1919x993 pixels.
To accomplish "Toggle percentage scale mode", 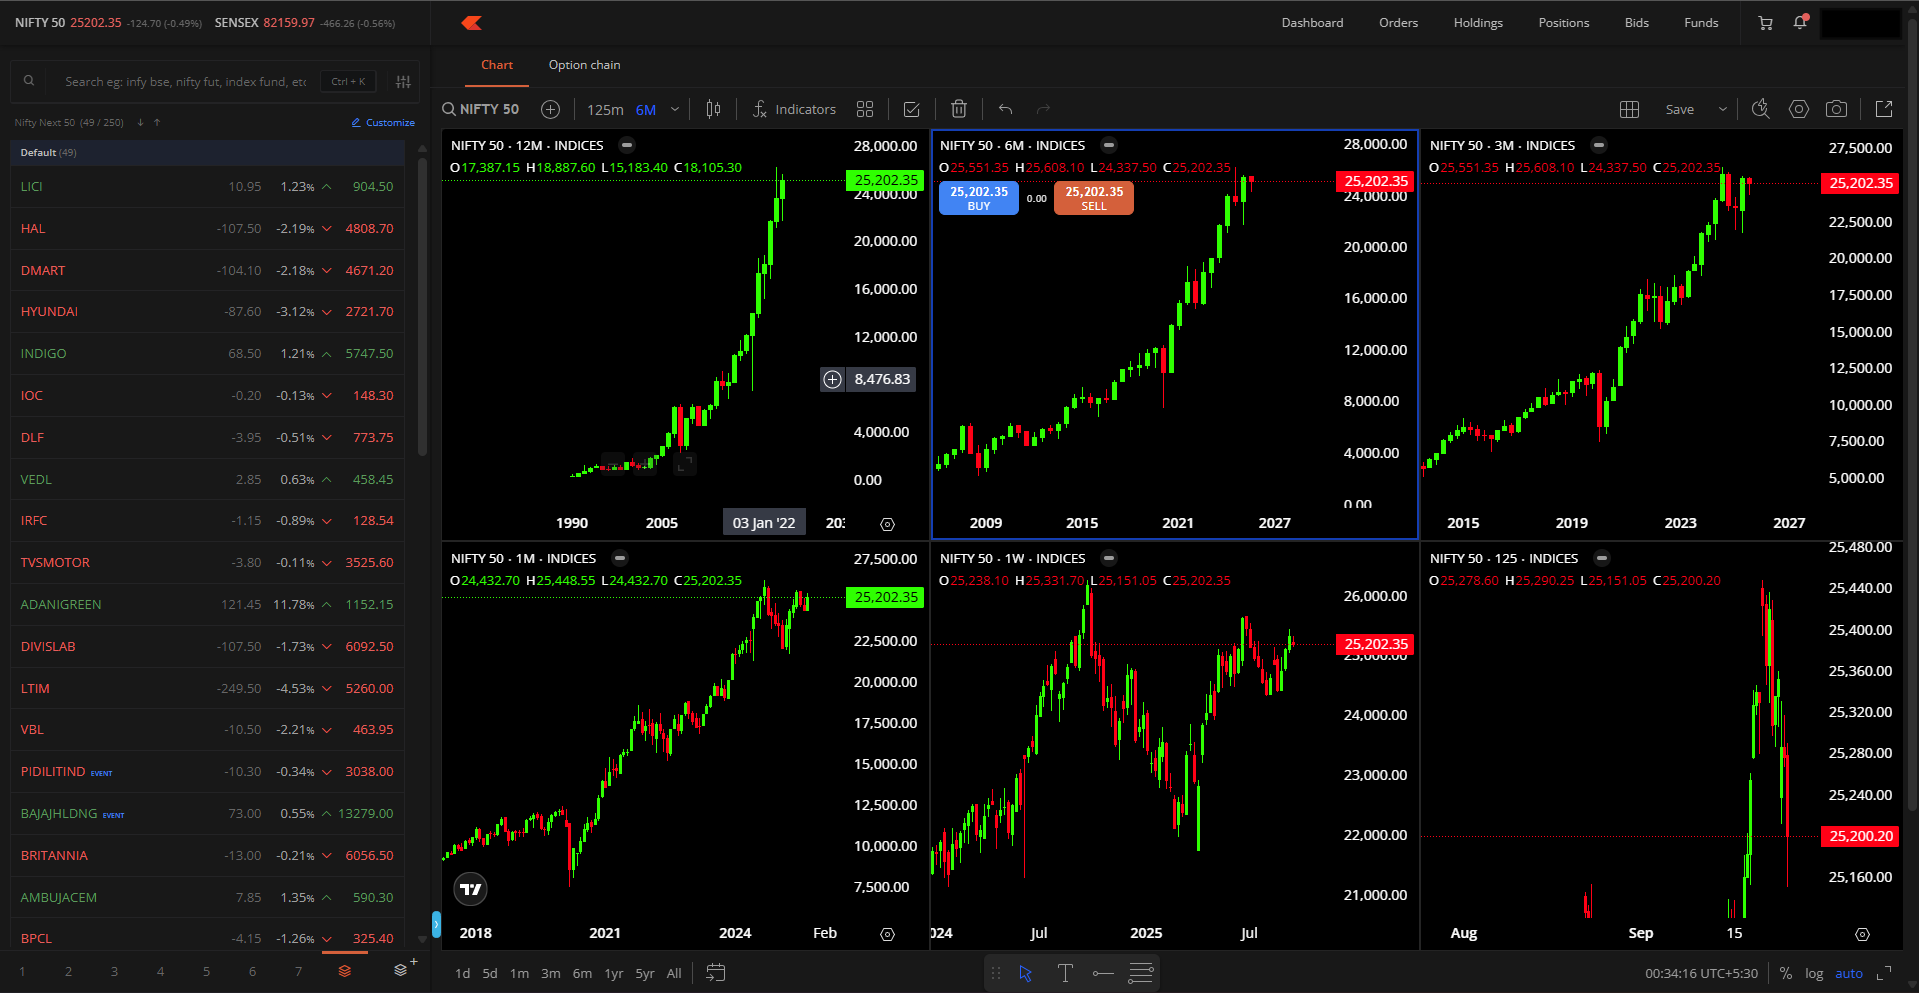I will point(1785,973).
